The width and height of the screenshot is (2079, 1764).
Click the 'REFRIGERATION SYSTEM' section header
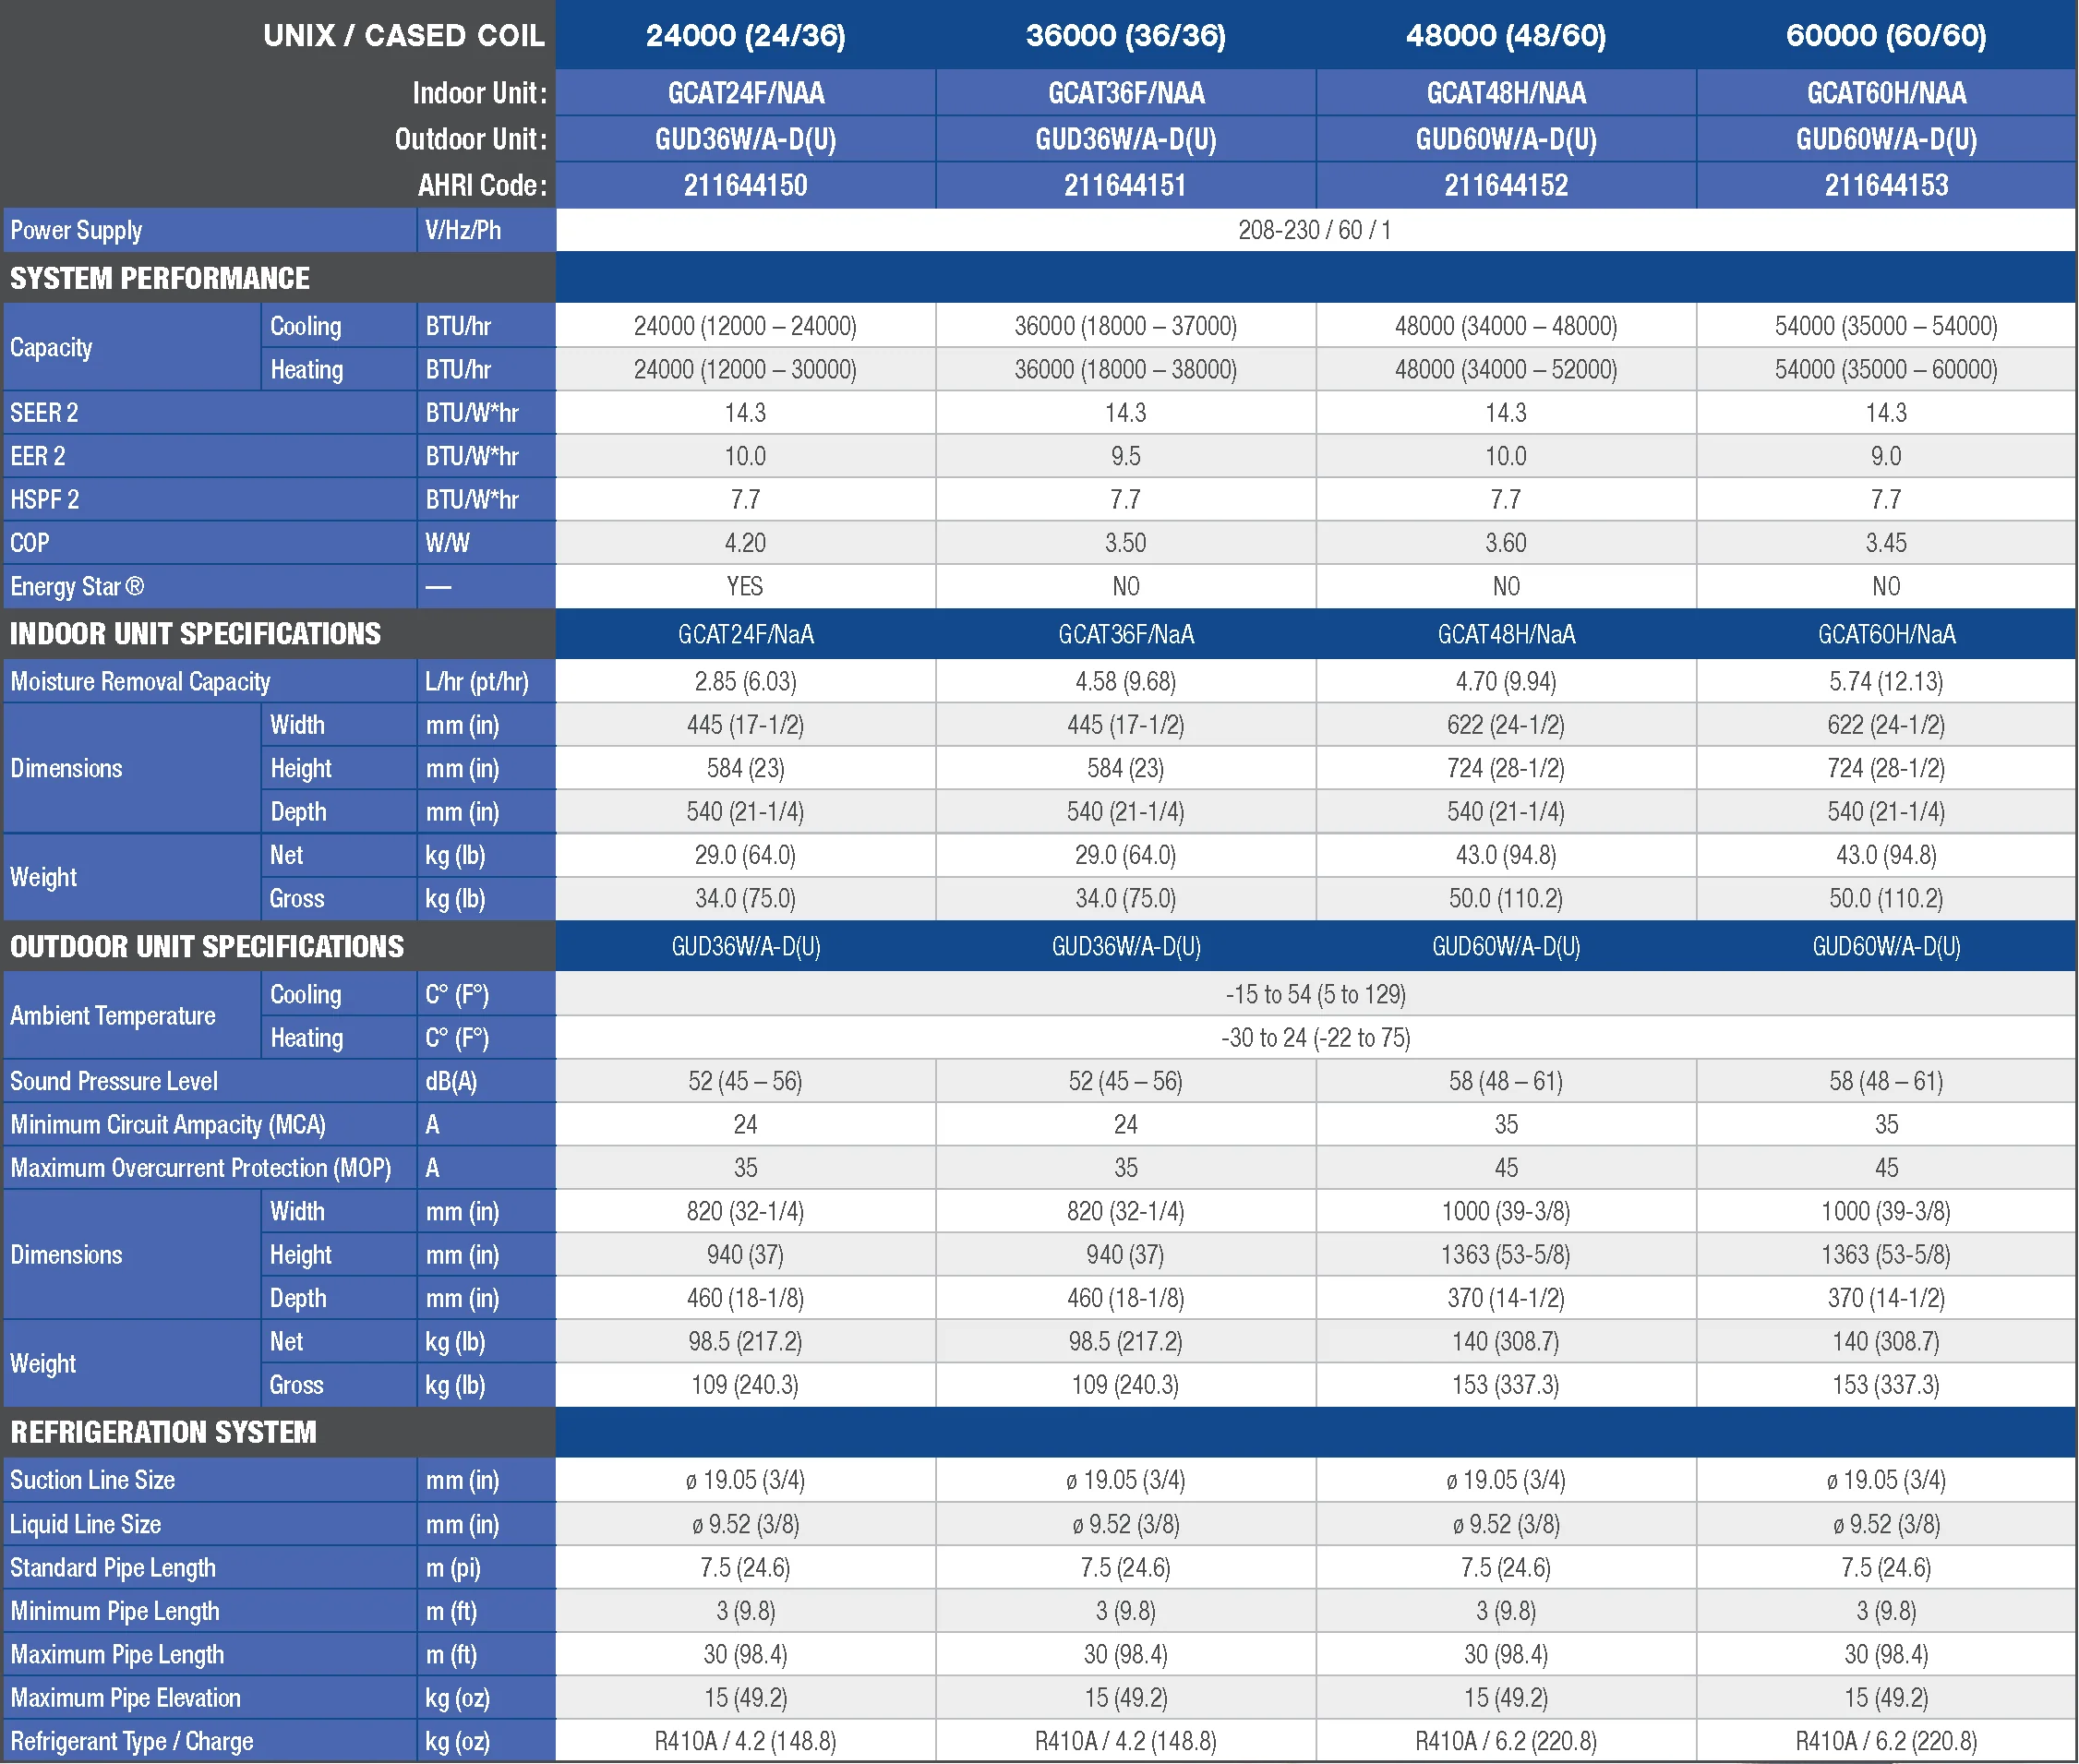pyautogui.click(x=163, y=1432)
